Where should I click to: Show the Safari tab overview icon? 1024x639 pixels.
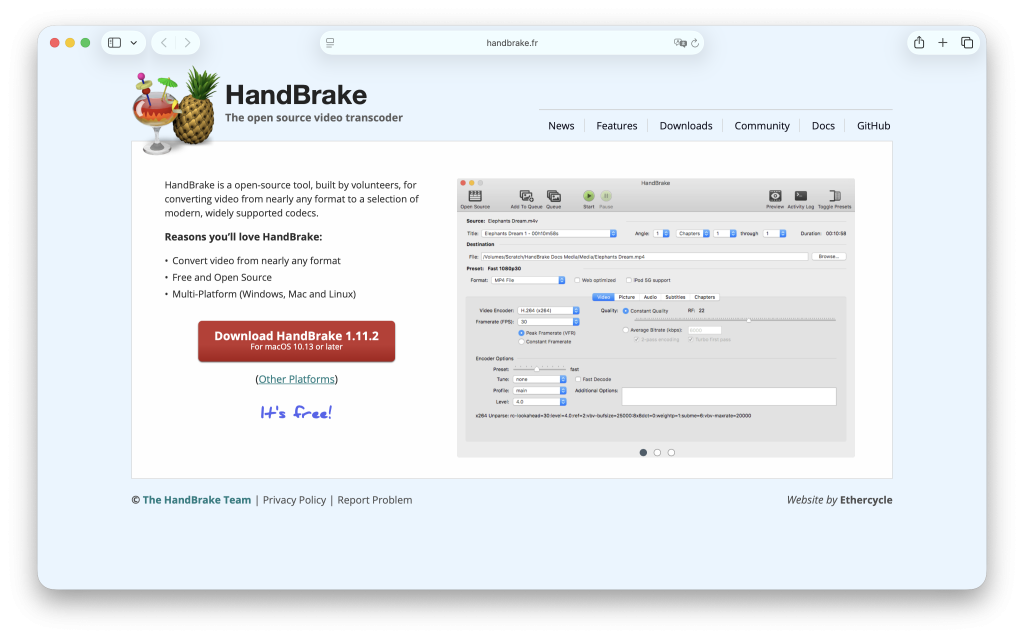click(x=967, y=42)
